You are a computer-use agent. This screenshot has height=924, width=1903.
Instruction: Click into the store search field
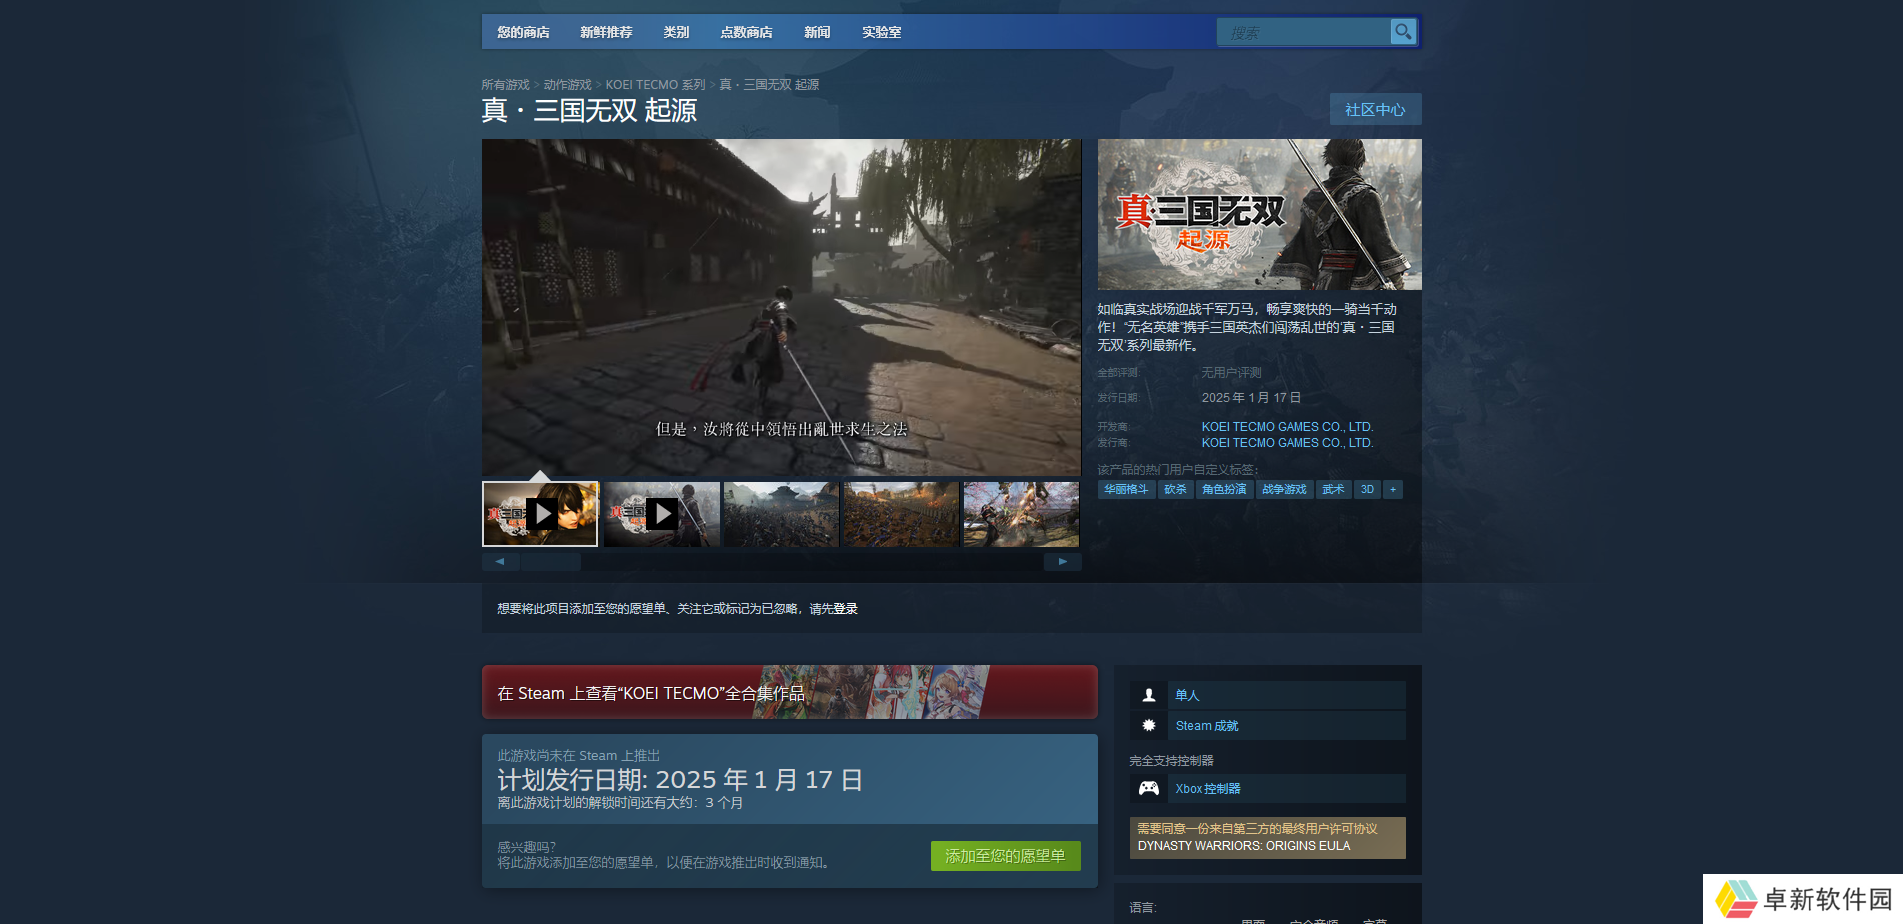(x=1302, y=33)
